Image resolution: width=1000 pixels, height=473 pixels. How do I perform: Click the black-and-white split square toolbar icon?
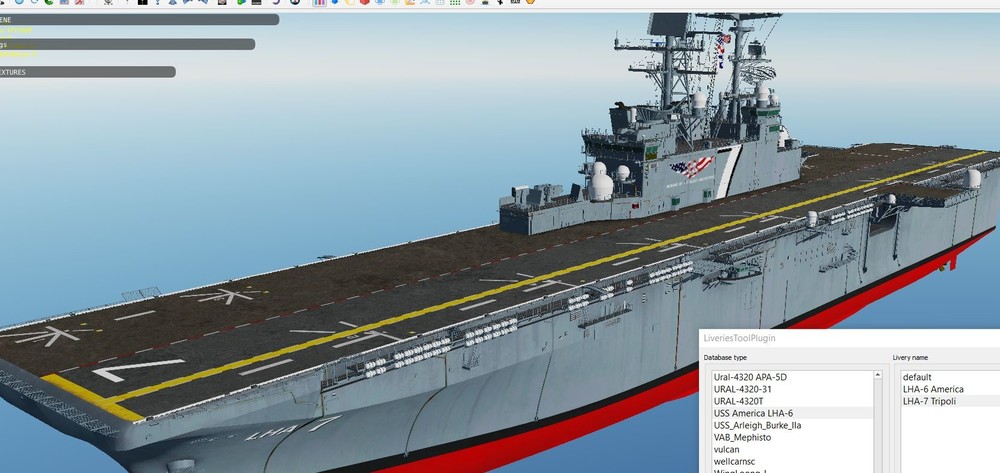click(143, 3)
